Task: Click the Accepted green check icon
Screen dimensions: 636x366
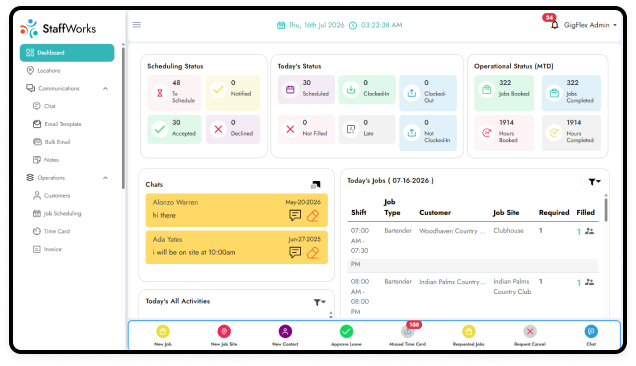Action: coord(160,129)
